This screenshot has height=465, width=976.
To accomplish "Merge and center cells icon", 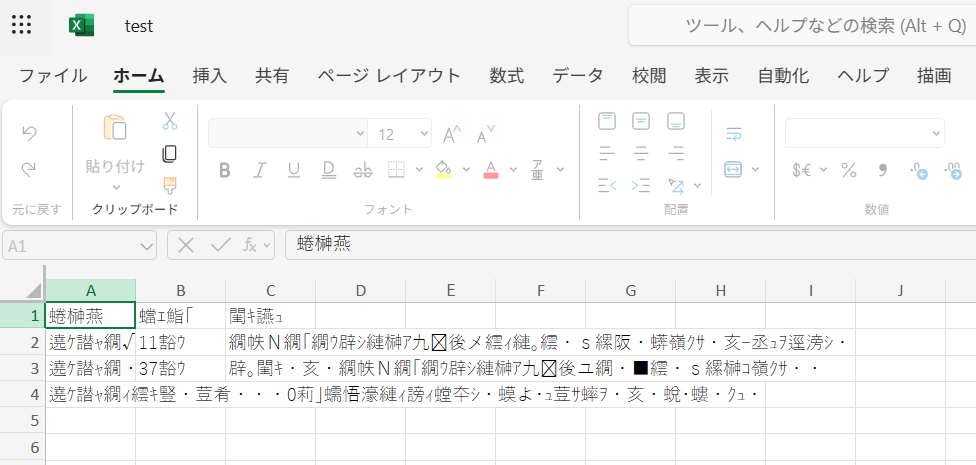I will tap(734, 169).
